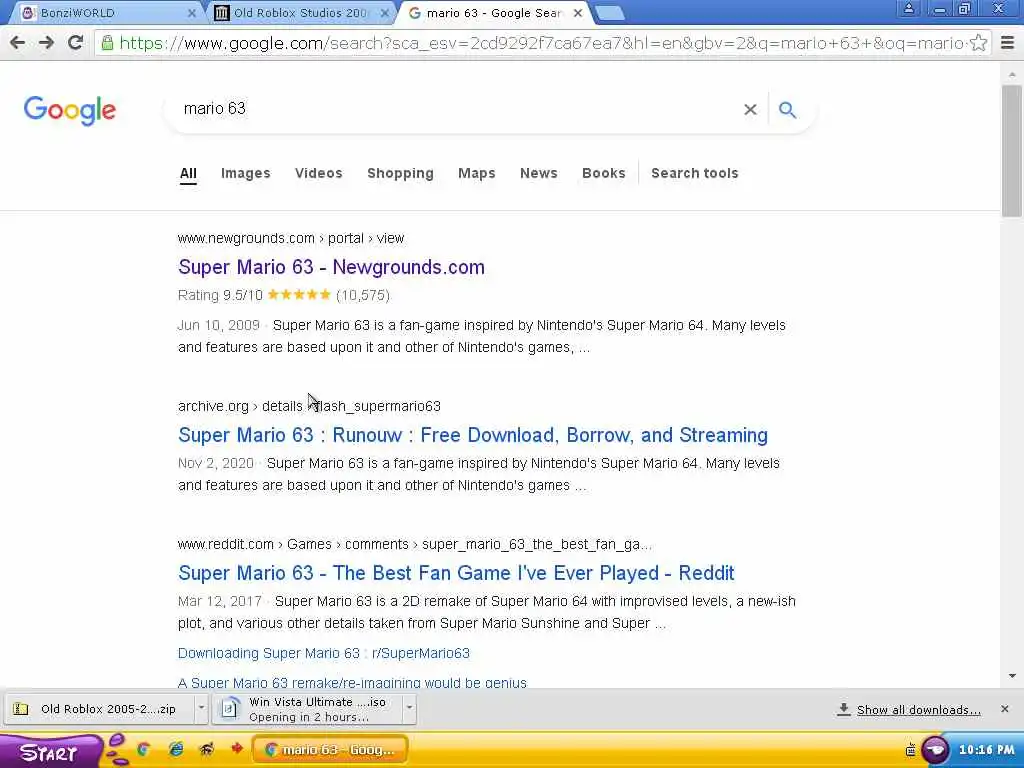Click the green padlock security icon

[x=108, y=43]
